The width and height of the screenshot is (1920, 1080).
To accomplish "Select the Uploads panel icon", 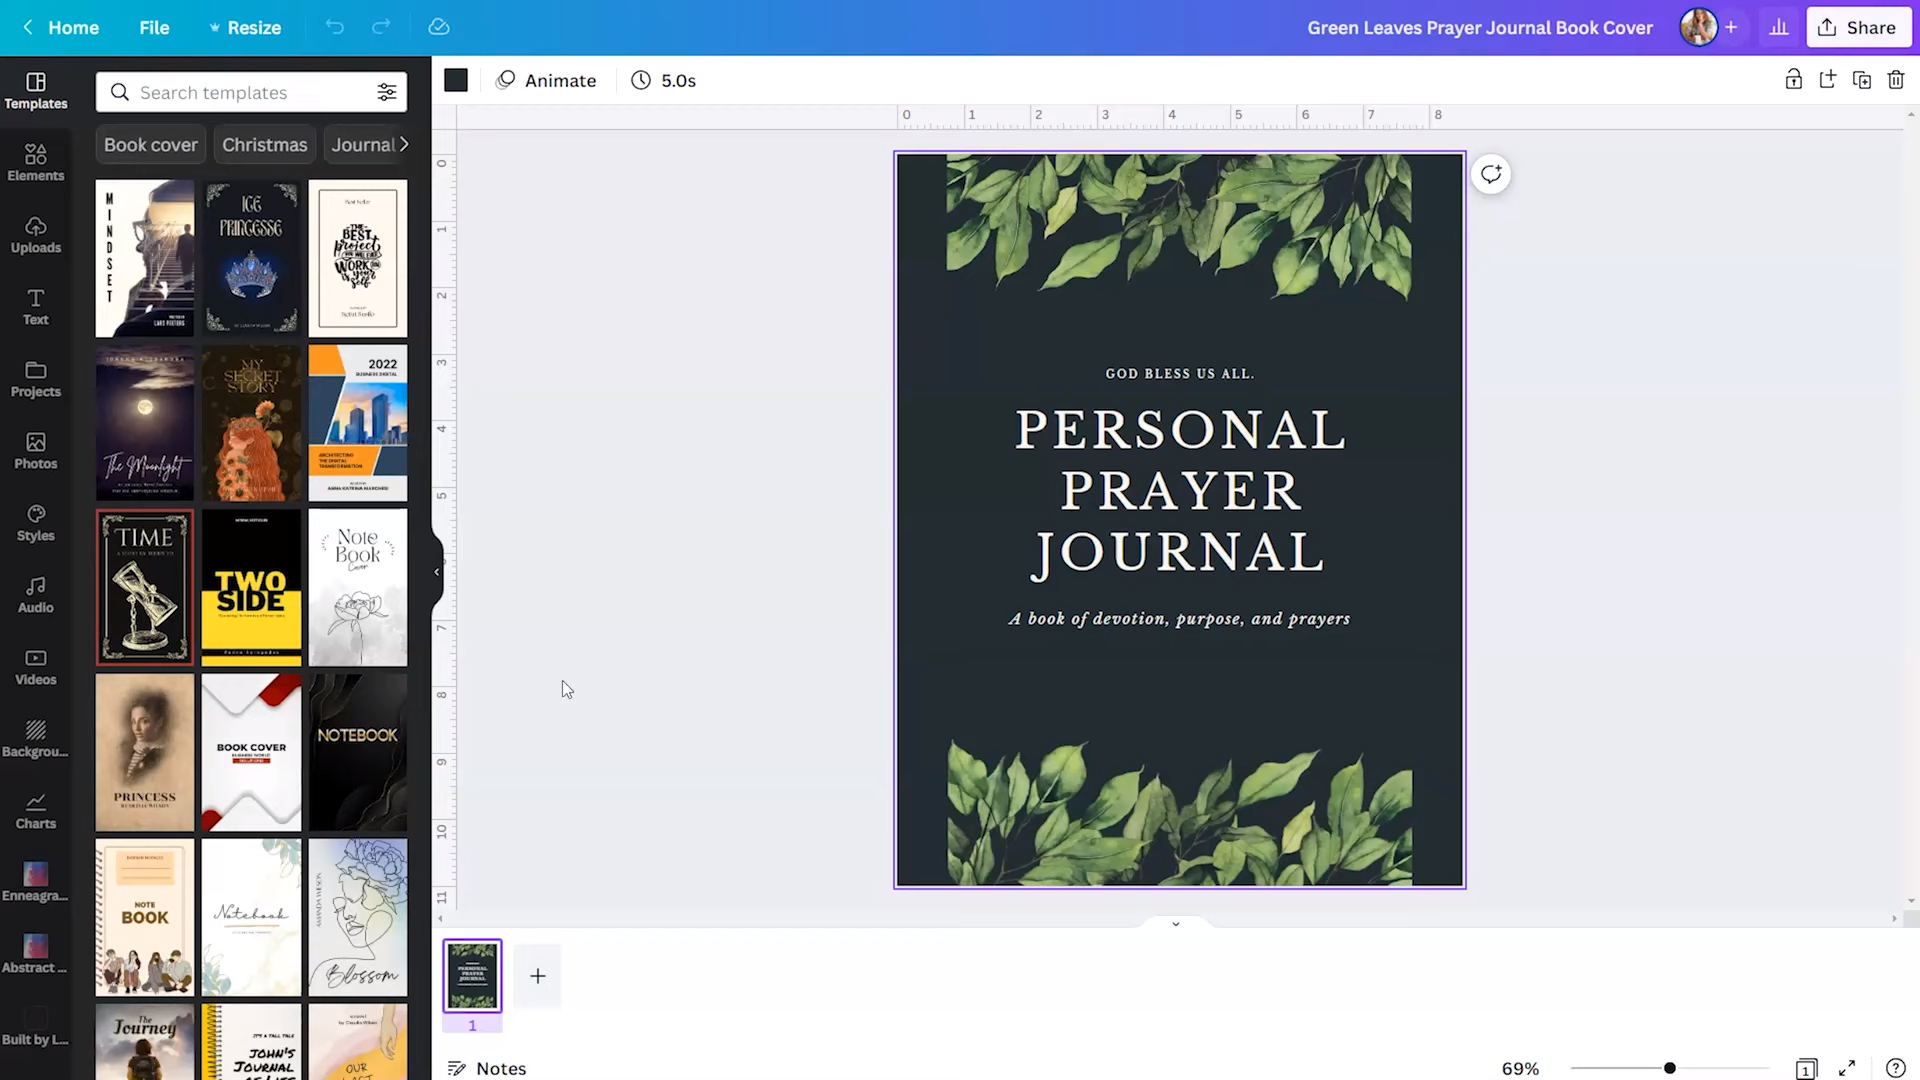I will click(x=35, y=234).
